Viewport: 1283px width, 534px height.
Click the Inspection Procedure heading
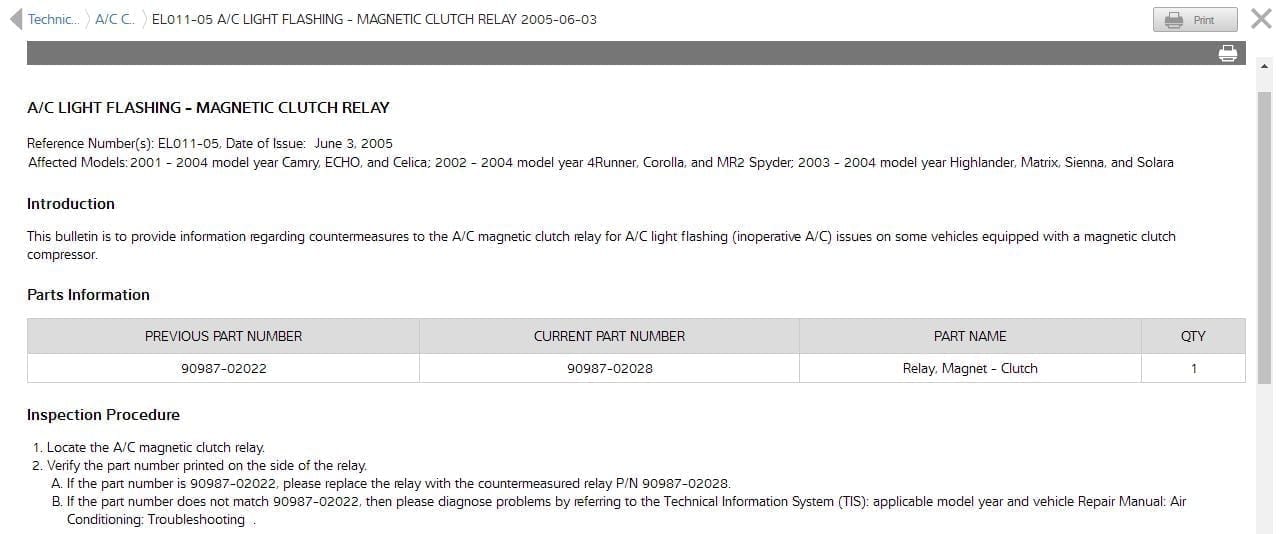pos(103,415)
